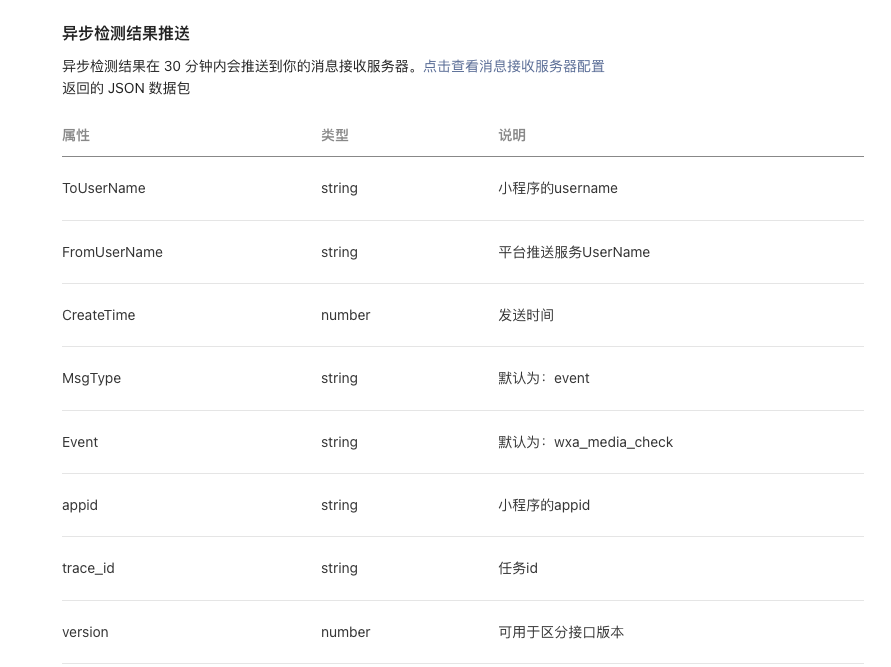Select the 发送时间 description

(526, 315)
